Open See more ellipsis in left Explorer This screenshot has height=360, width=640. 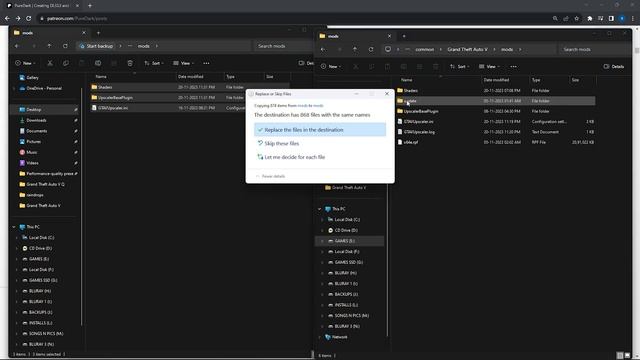pyautogui.click(x=206, y=63)
